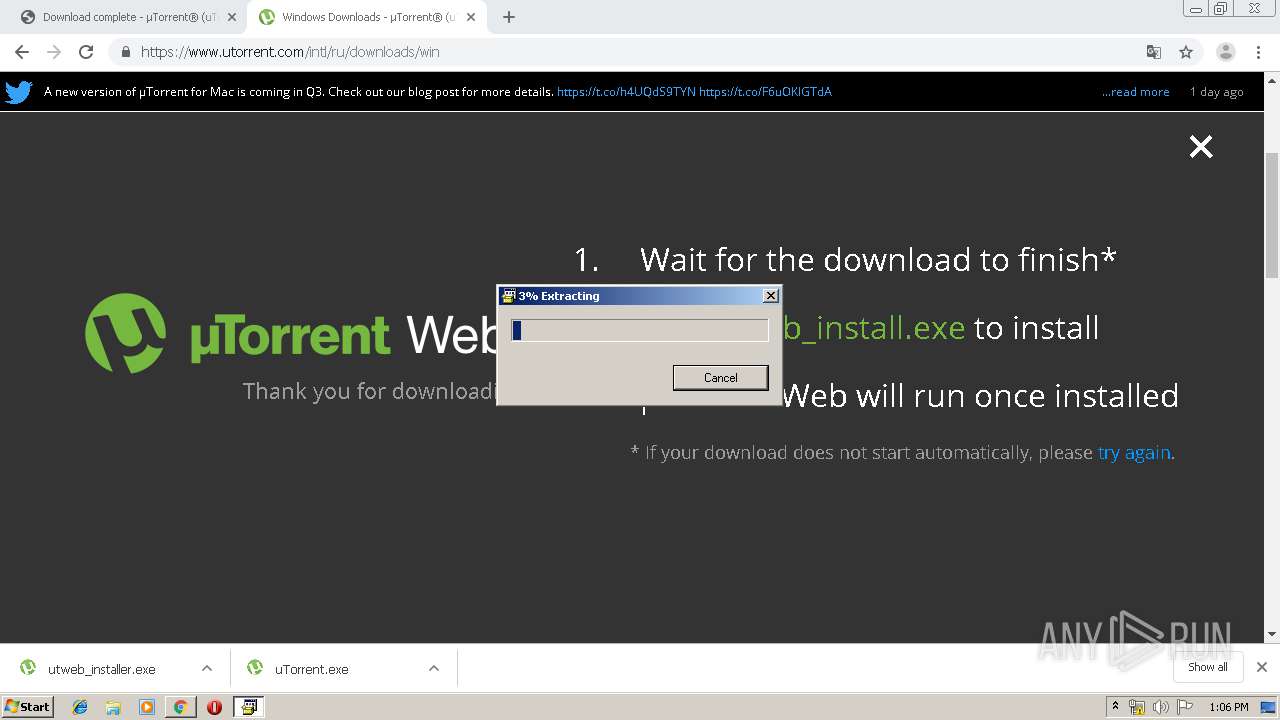1280x720 pixels.
Task: Open the Opera taskbar icon
Action: tap(214, 707)
